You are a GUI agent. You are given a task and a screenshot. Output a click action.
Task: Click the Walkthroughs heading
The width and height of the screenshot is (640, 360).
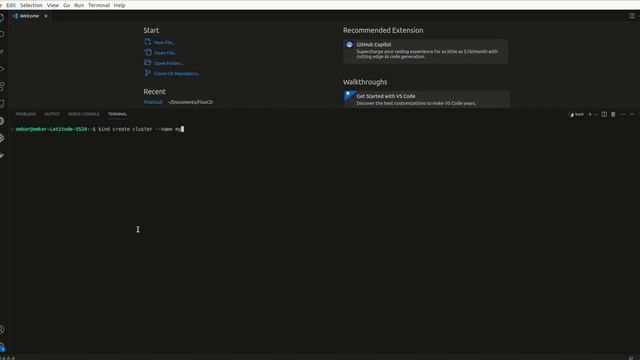click(365, 82)
